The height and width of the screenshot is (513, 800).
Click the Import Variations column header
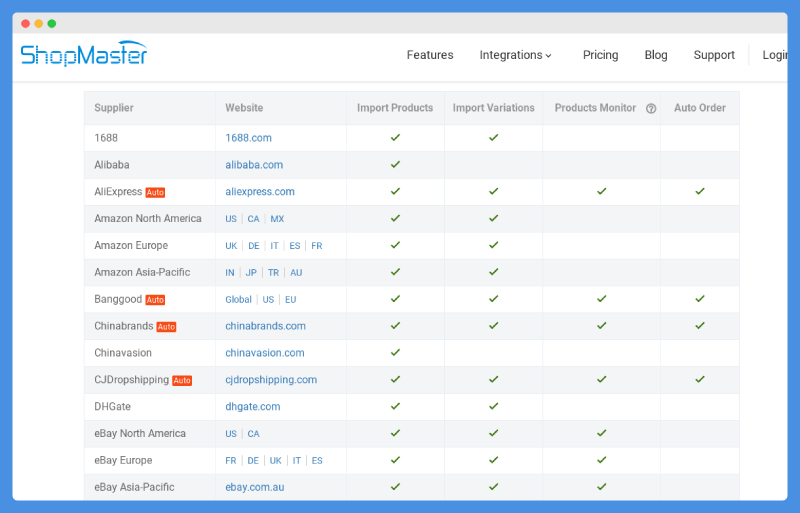(x=493, y=108)
